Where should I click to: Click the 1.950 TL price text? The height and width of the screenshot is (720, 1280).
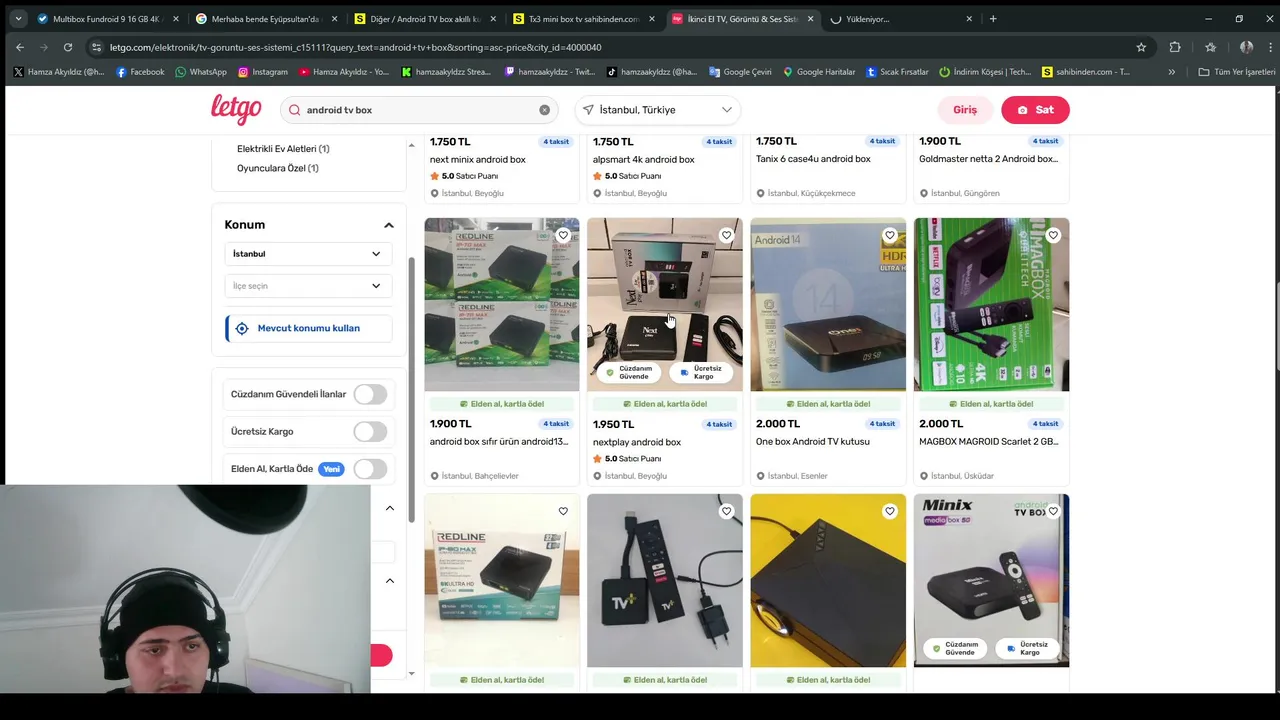[613, 424]
